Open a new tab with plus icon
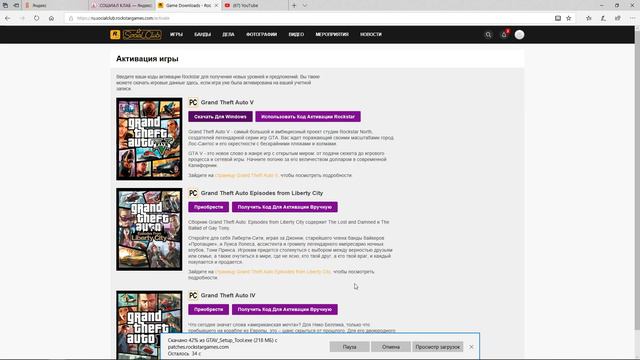 294,6
